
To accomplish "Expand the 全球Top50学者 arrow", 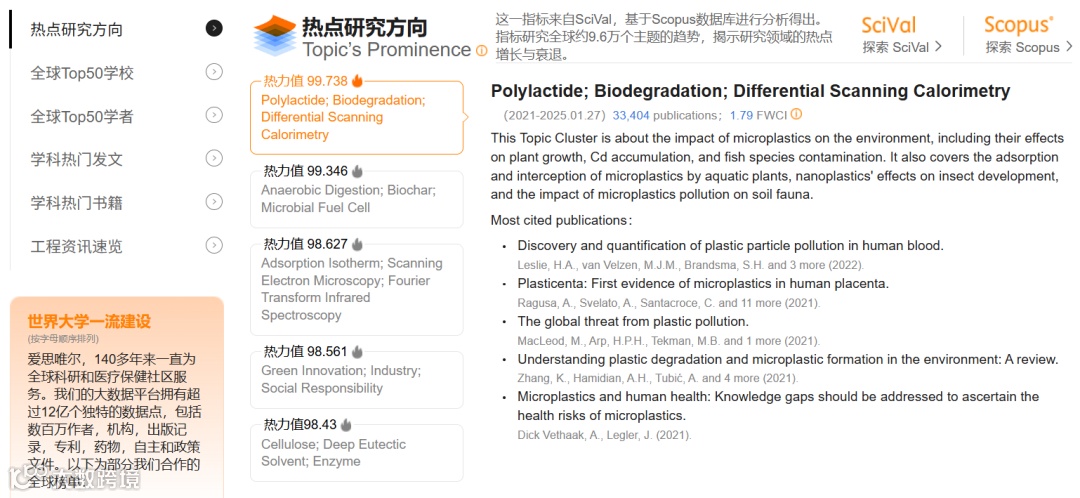I will (x=214, y=115).
